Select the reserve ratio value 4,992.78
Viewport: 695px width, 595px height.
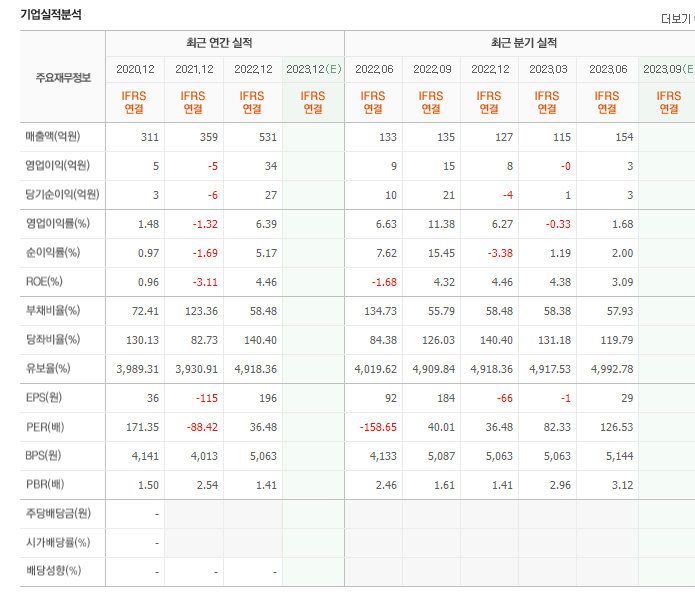[612, 369]
